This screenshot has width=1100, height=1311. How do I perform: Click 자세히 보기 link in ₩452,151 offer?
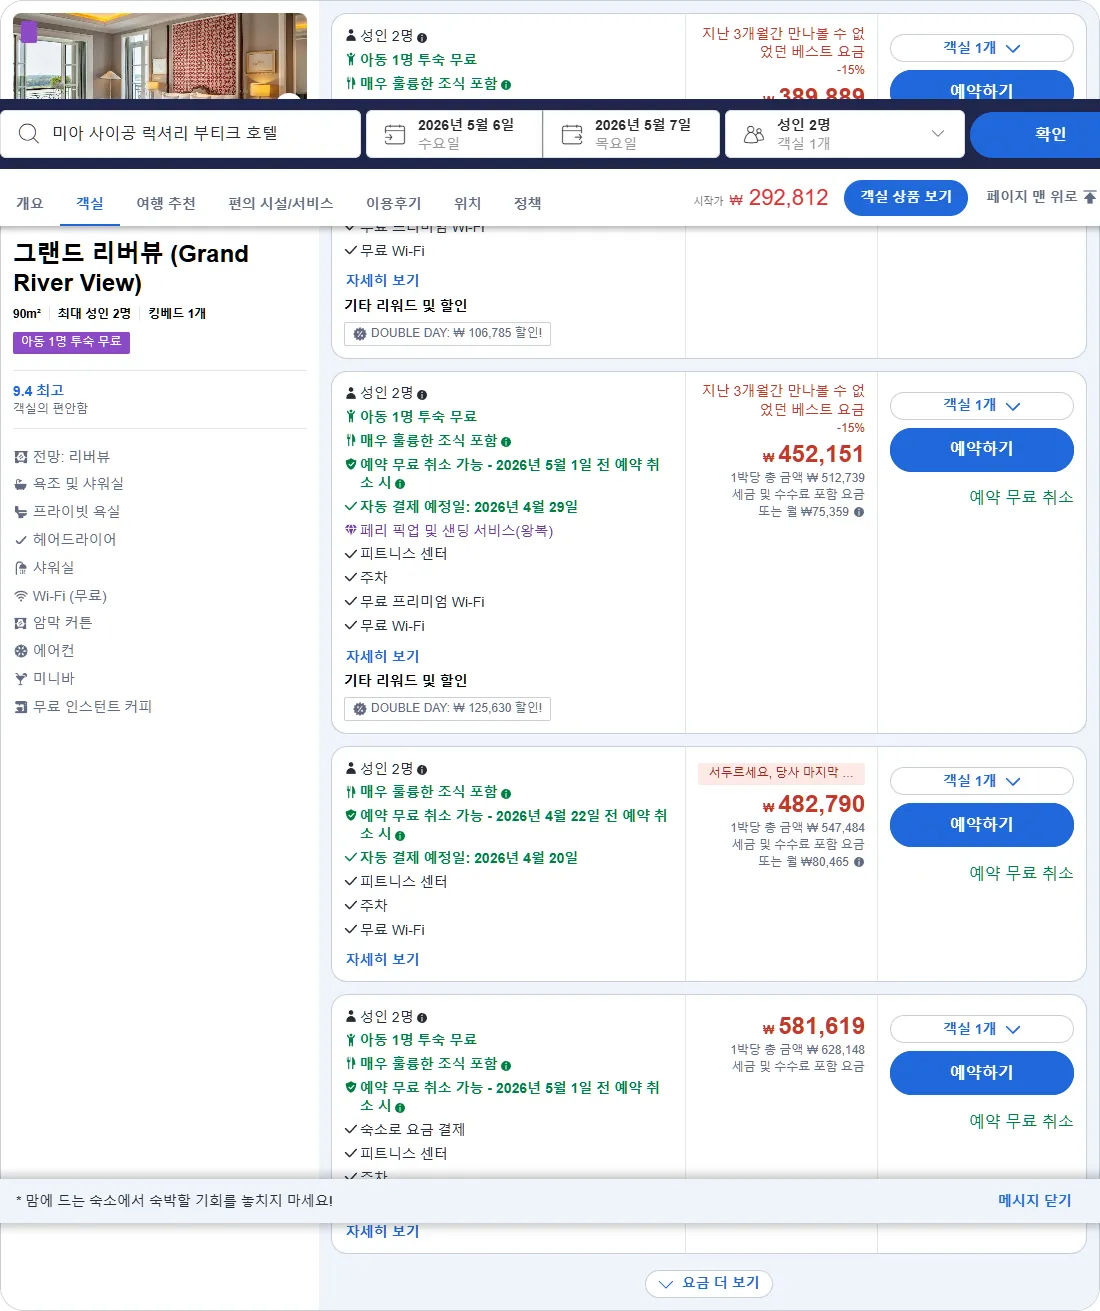click(382, 657)
